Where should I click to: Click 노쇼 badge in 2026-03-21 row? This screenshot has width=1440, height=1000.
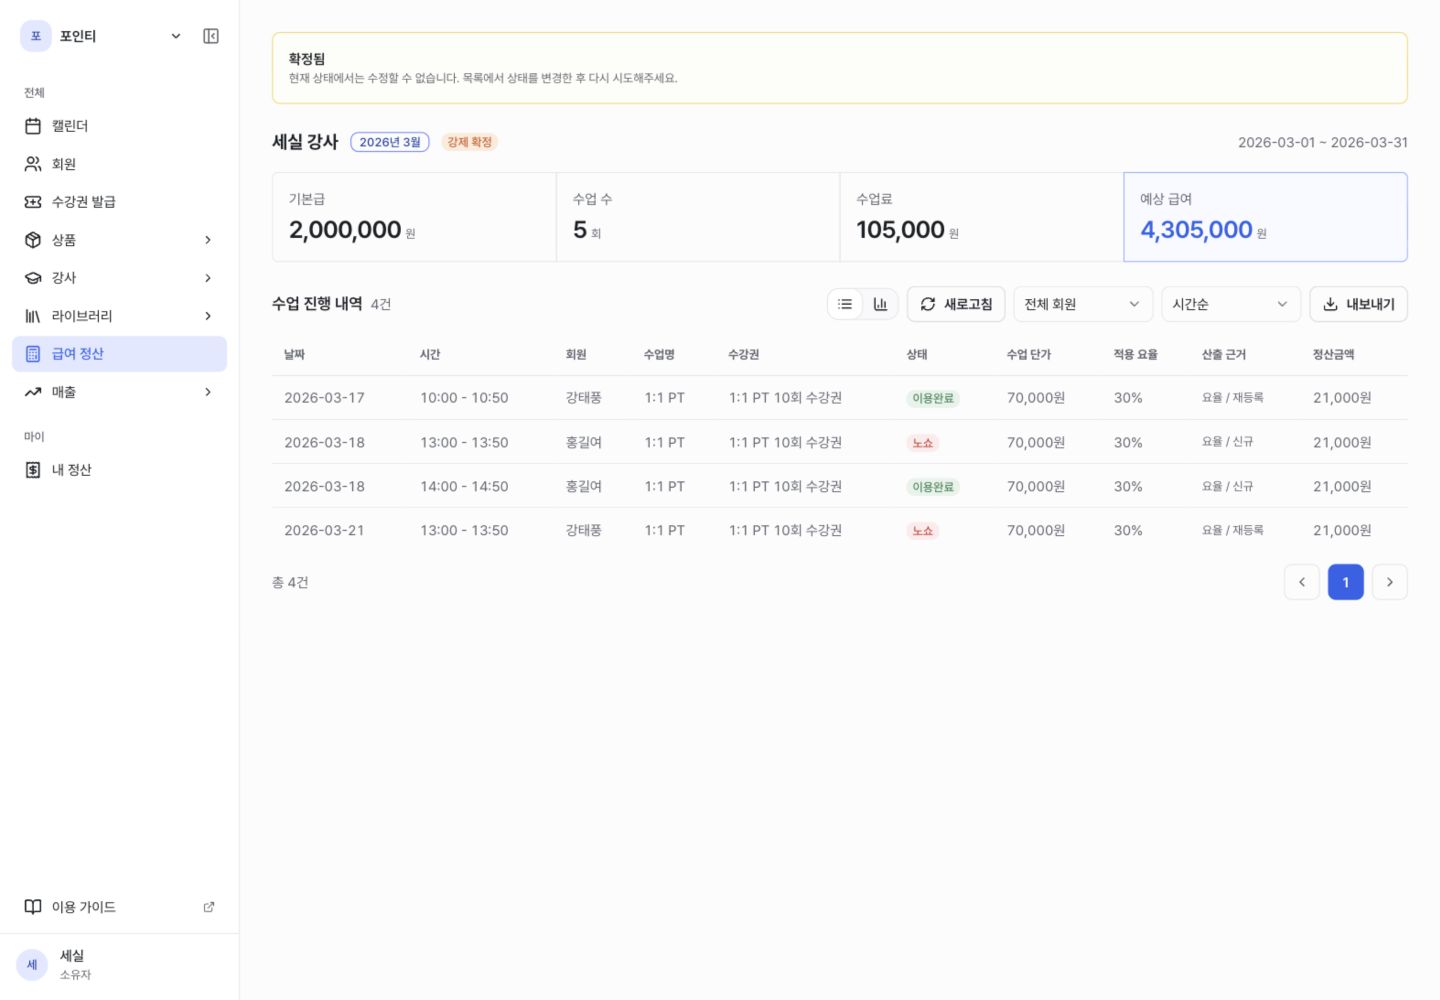[922, 531]
